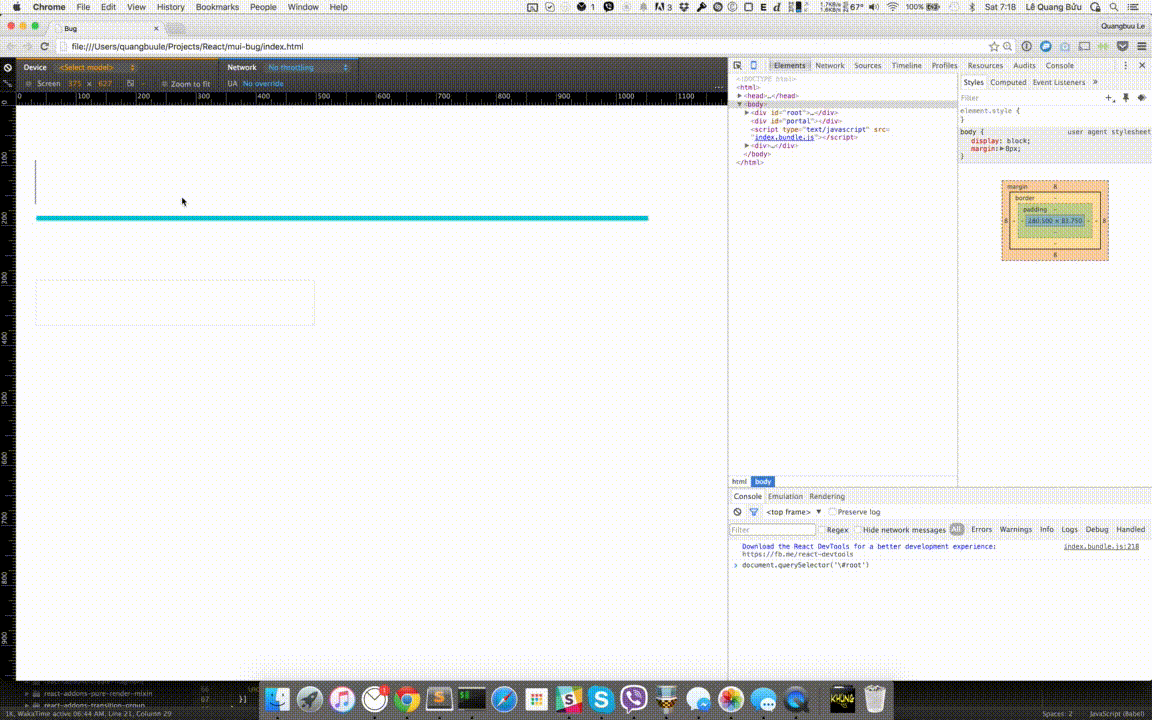The image size is (1152, 720).
Task: Expand the last div node in body
Action: click(x=747, y=145)
